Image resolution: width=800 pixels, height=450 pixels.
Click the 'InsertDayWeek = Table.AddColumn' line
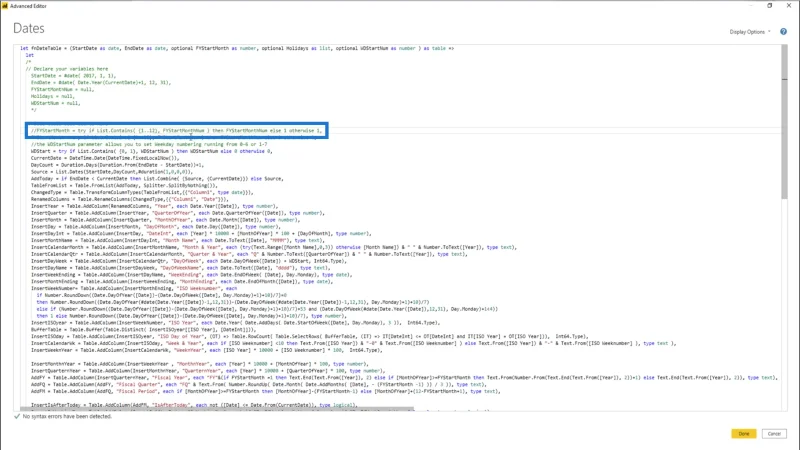(x=189, y=261)
